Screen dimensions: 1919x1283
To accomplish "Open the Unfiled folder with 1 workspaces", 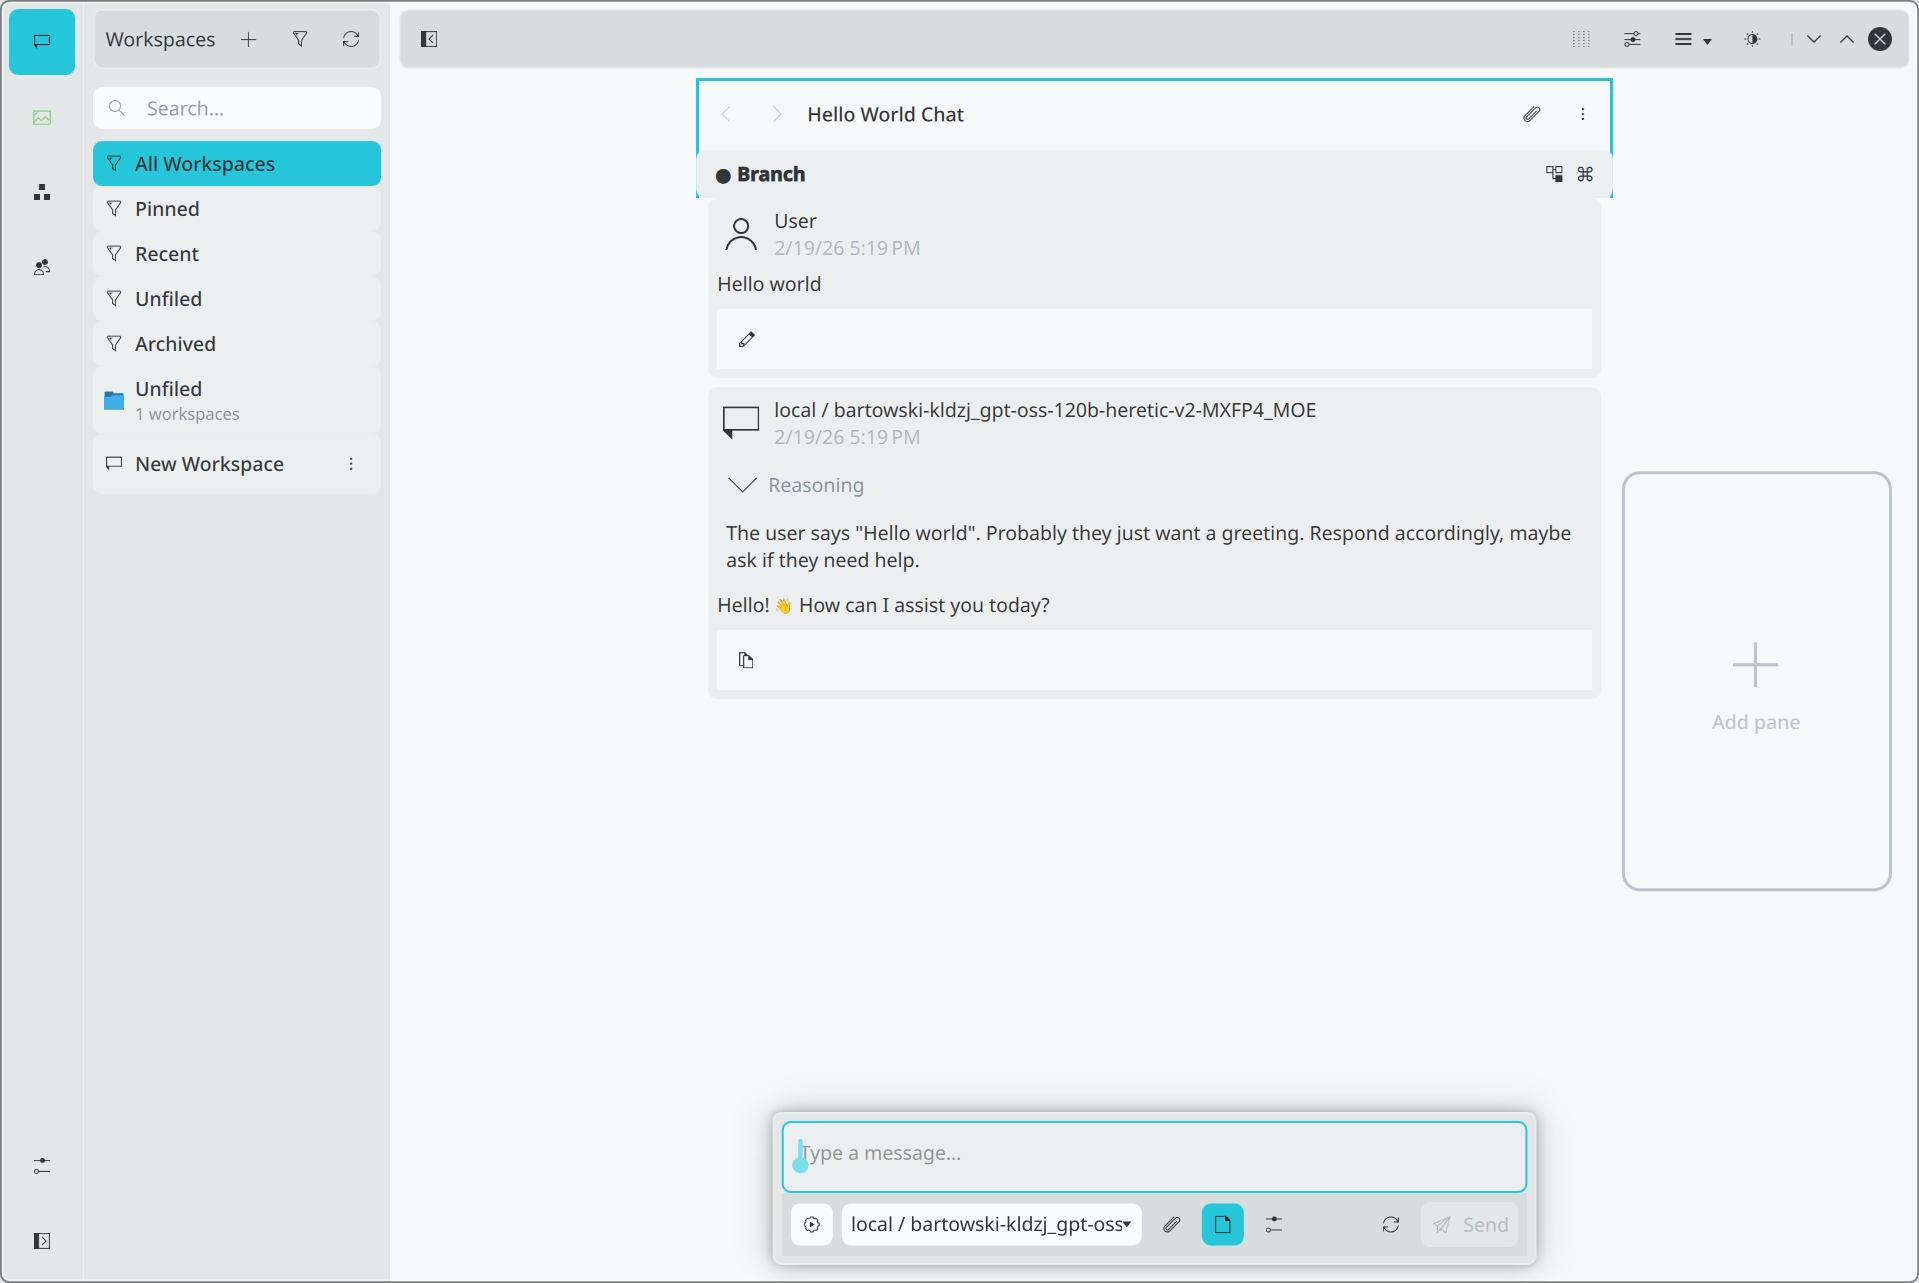I will point(237,400).
